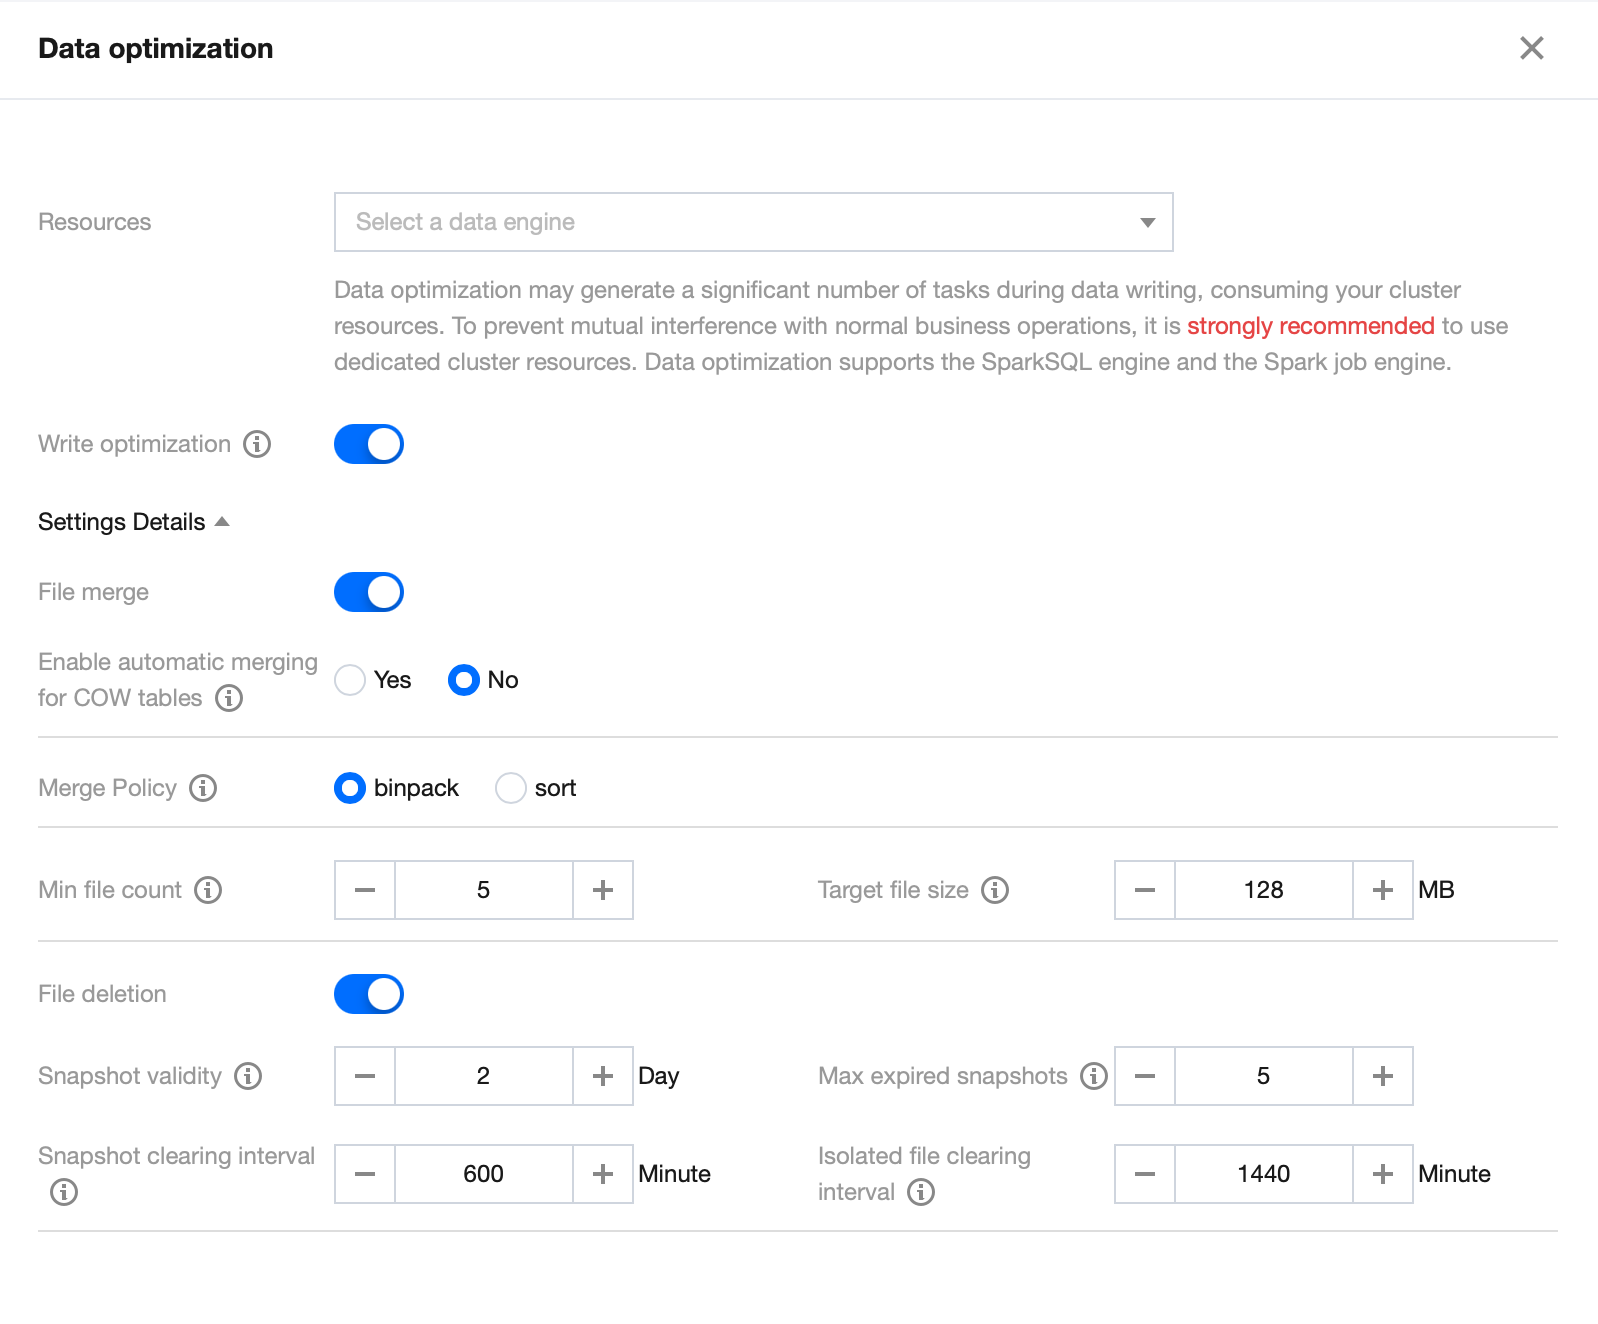Click info icon beside Max expired snapshots
This screenshot has width=1598, height=1324.
coord(1094,1076)
